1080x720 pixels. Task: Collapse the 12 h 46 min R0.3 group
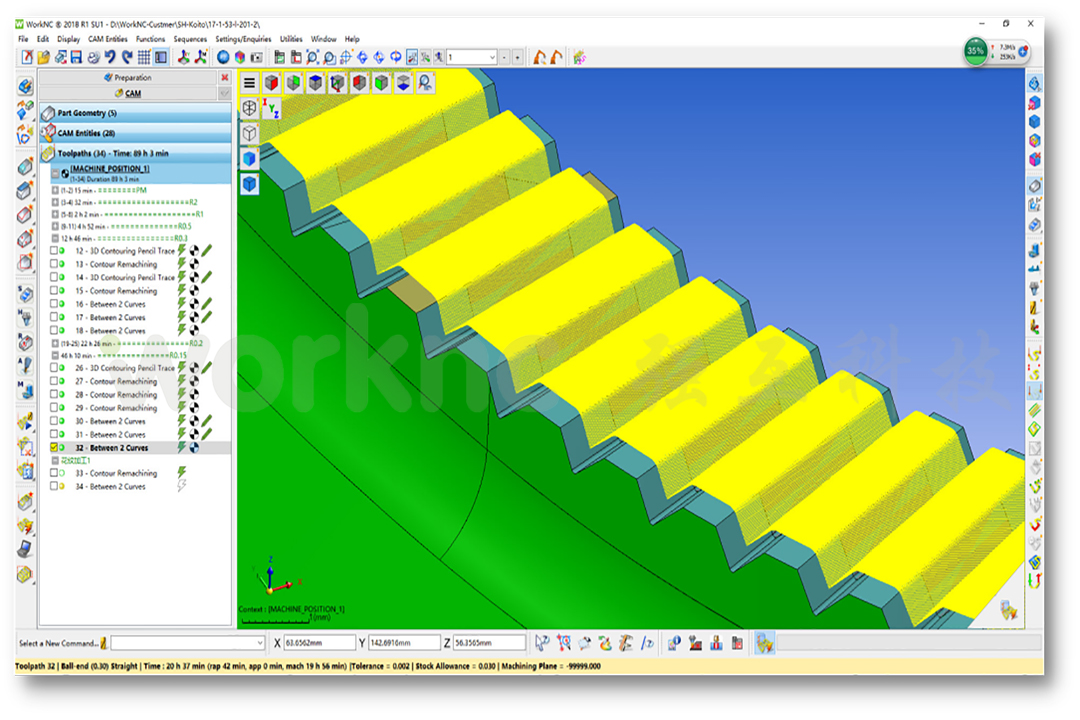point(56,238)
